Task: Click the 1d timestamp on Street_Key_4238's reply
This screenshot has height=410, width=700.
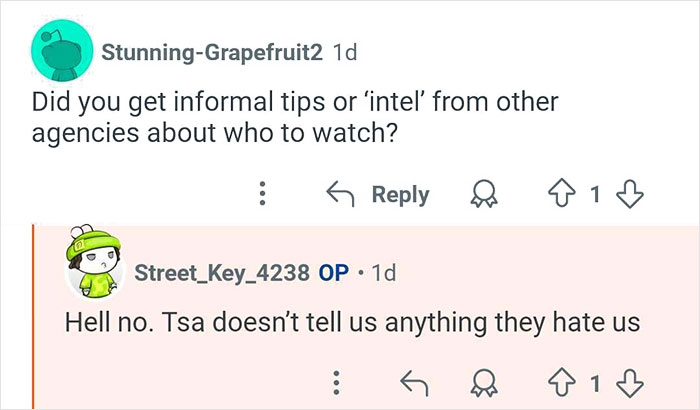Action: tap(382, 273)
